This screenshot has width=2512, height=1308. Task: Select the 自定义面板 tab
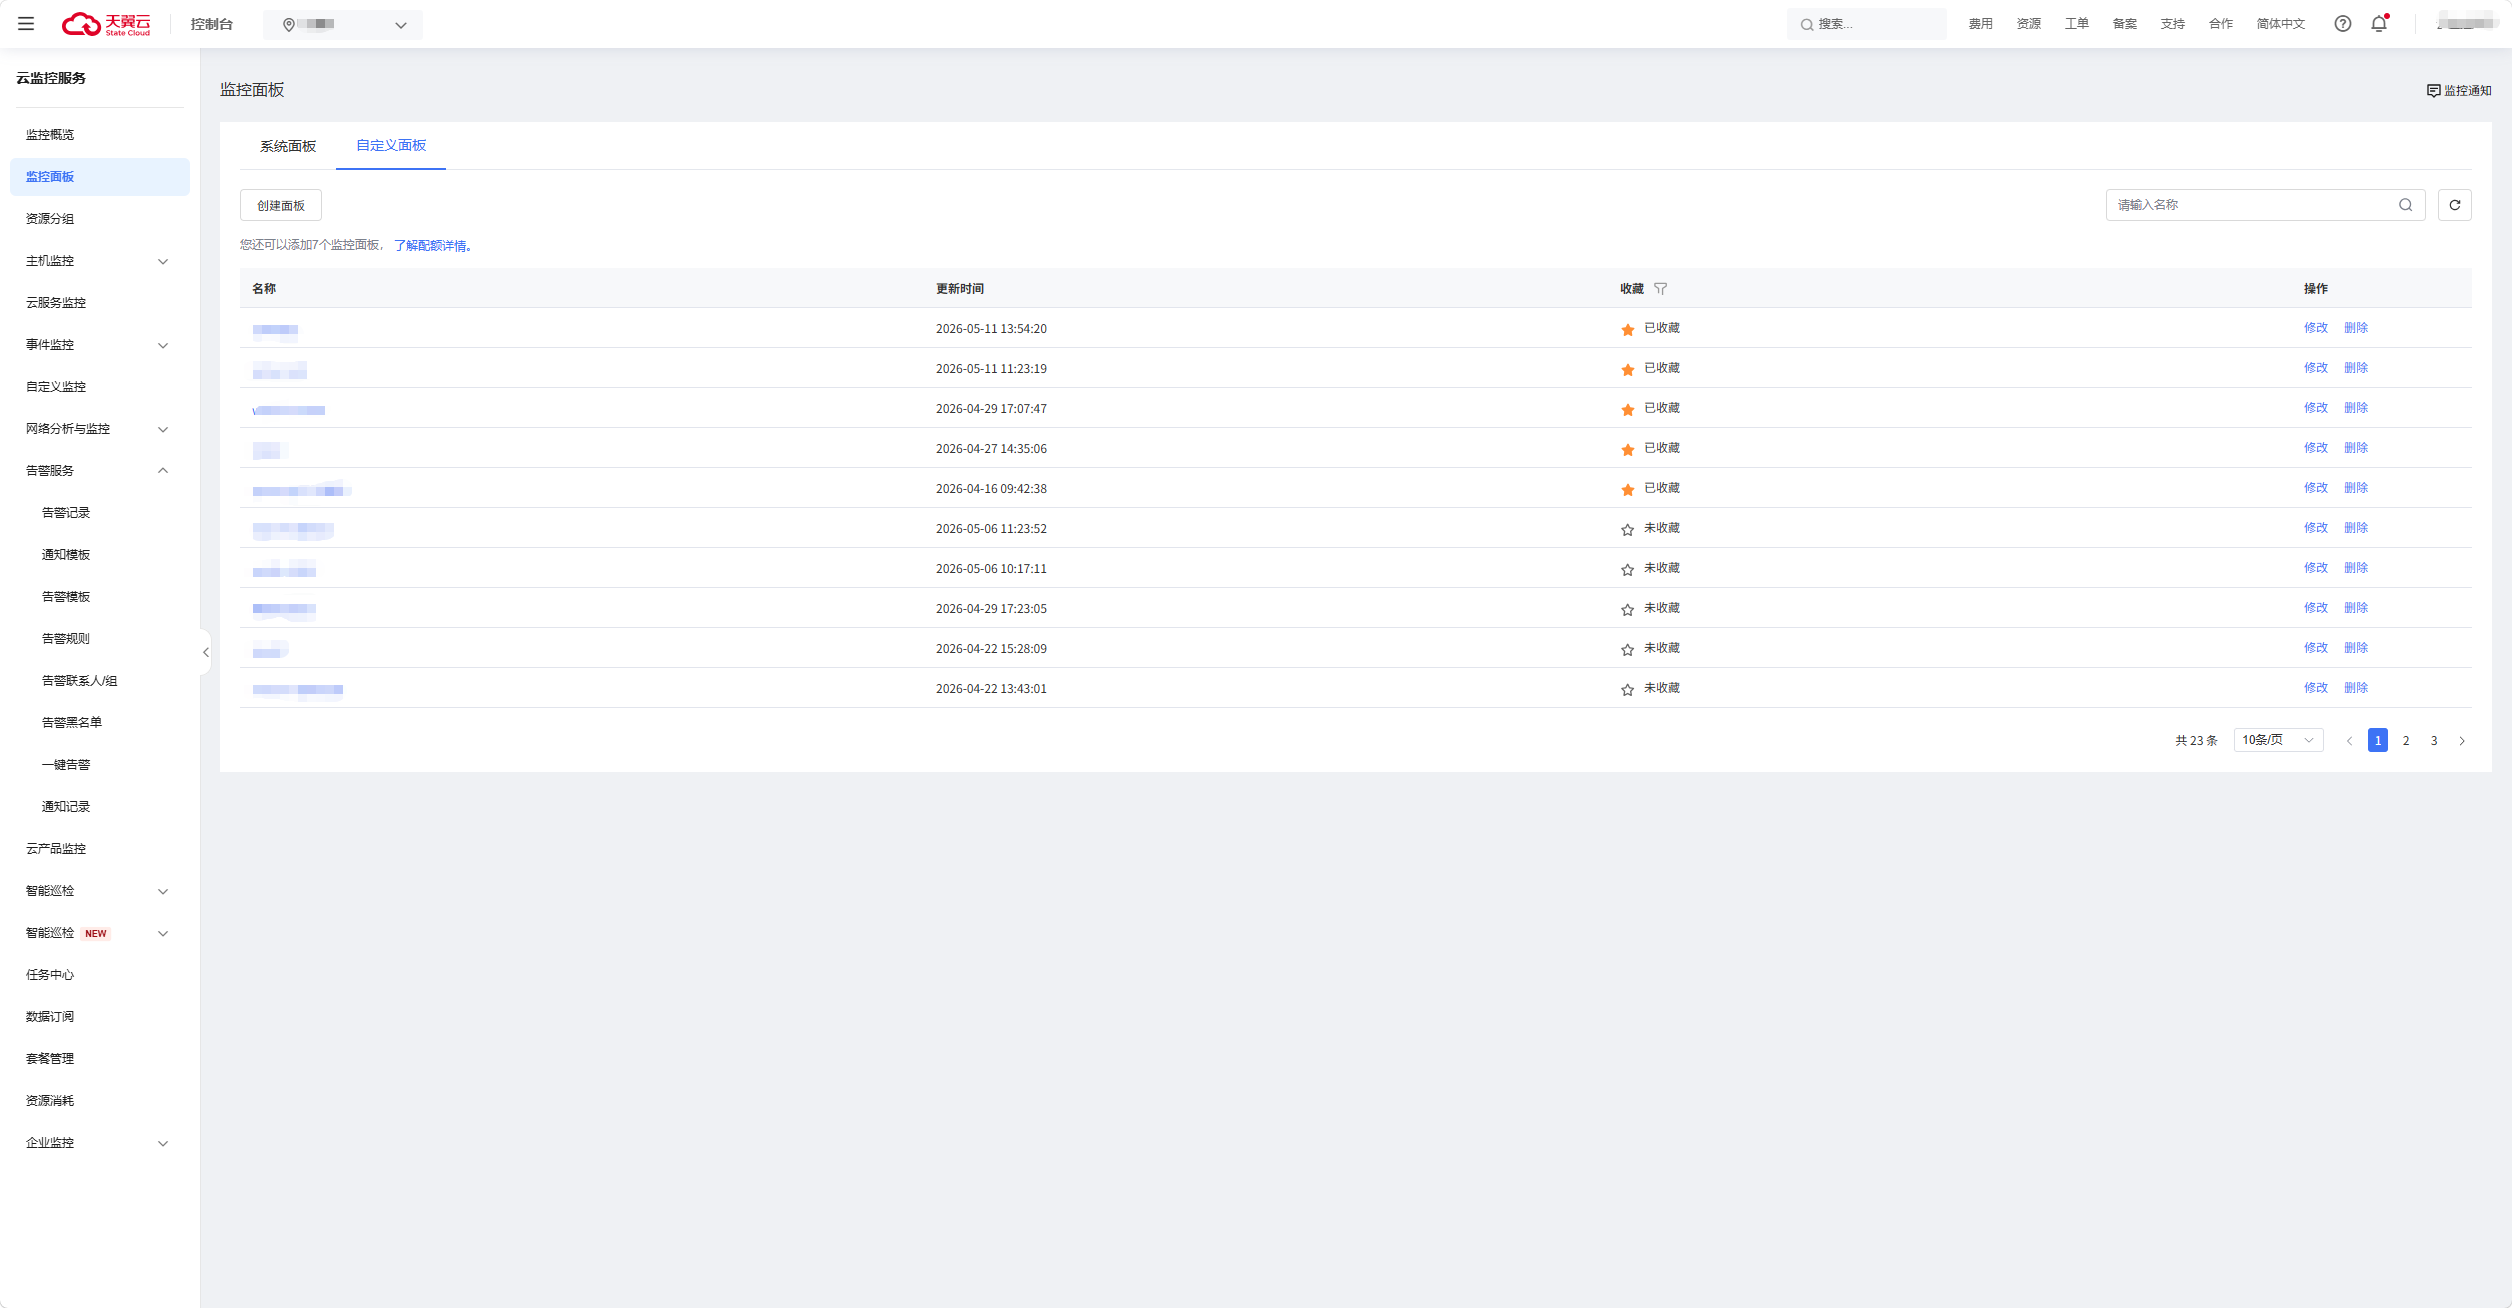[391, 146]
